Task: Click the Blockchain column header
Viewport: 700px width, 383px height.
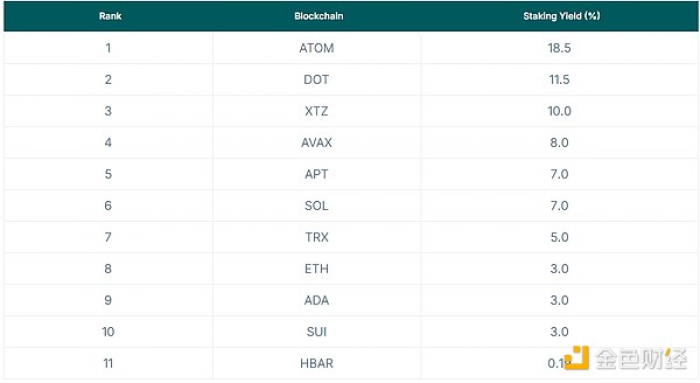Action: pos(318,16)
